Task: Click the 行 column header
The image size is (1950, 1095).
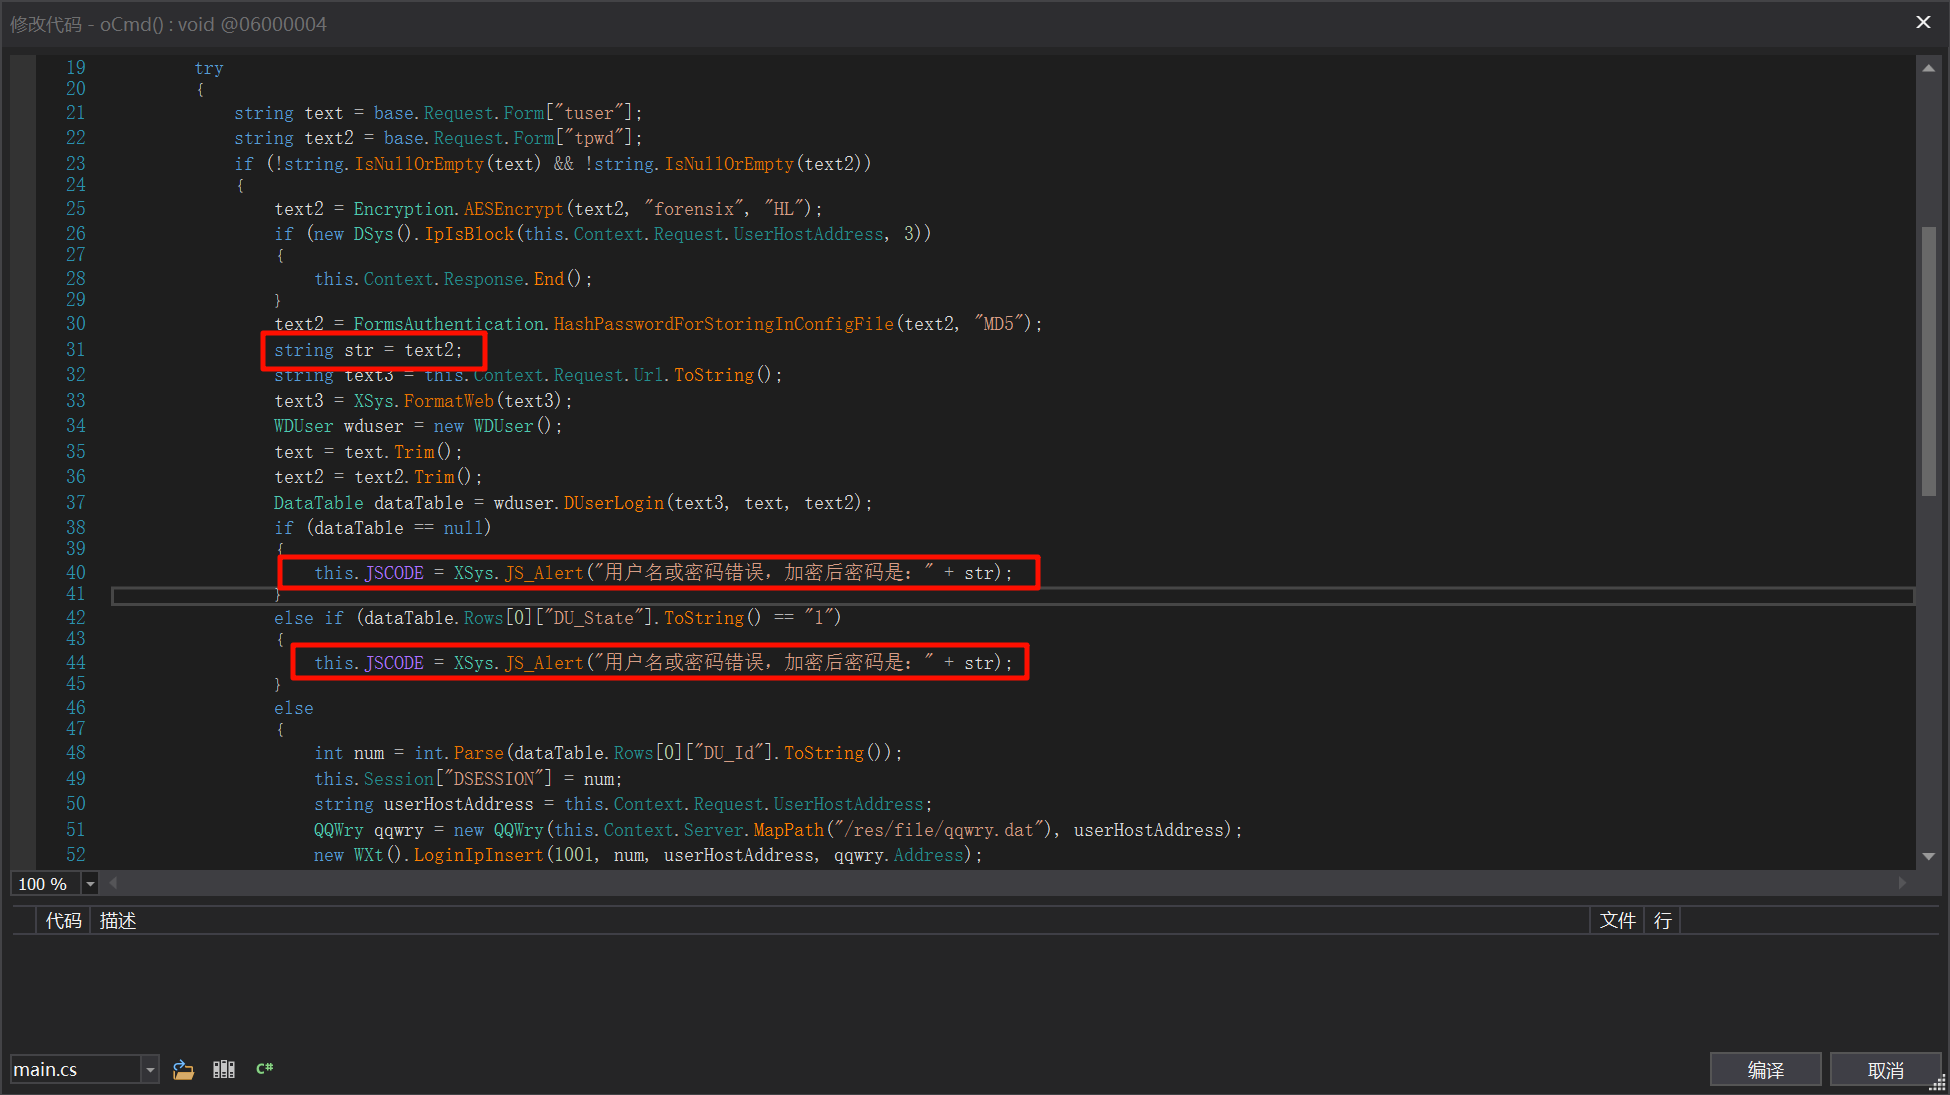Action: [1662, 920]
